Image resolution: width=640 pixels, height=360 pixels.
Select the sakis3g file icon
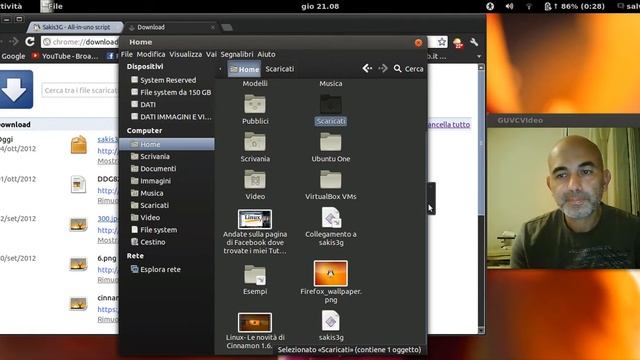click(331, 321)
